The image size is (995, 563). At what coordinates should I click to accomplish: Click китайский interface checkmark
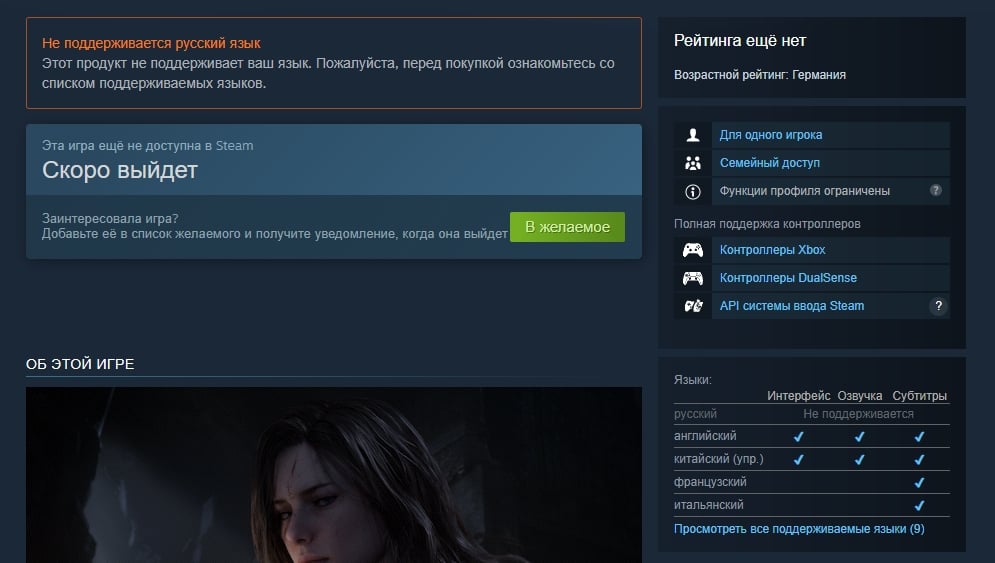(x=798, y=460)
